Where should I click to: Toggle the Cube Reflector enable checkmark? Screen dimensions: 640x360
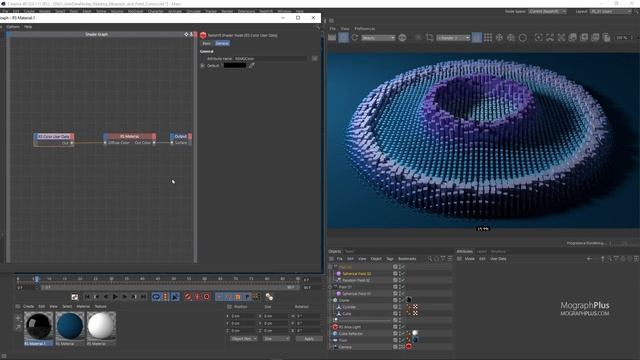click(x=402, y=333)
